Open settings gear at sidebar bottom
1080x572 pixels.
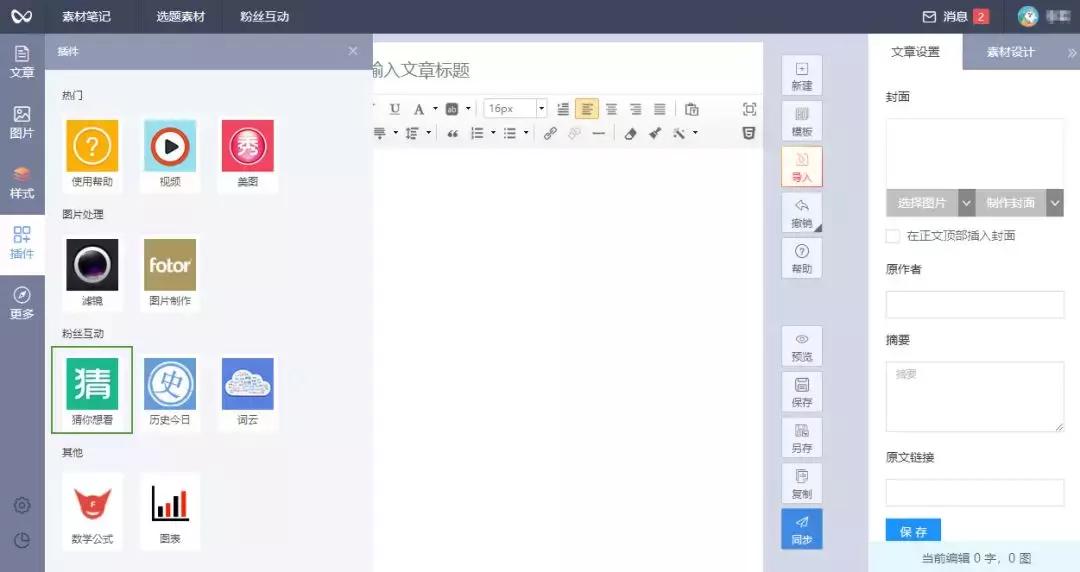click(22, 505)
